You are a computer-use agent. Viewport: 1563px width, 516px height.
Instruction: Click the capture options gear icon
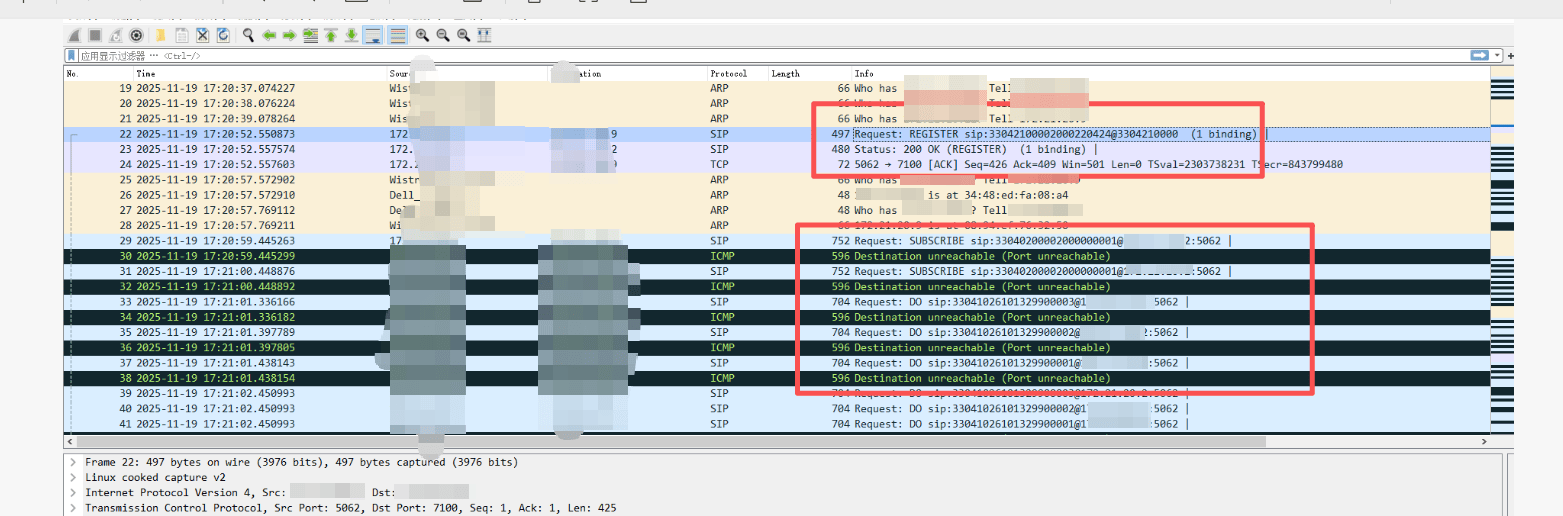click(x=136, y=35)
